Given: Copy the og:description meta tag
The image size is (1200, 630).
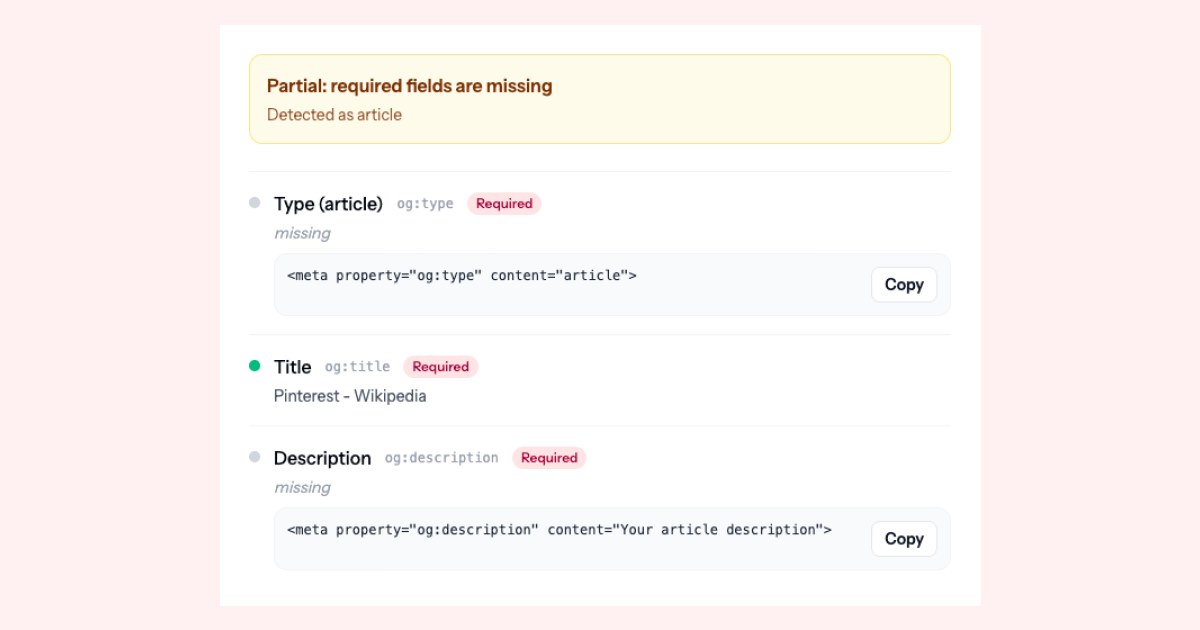Looking at the screenshot, I should [x=904, y=538].
